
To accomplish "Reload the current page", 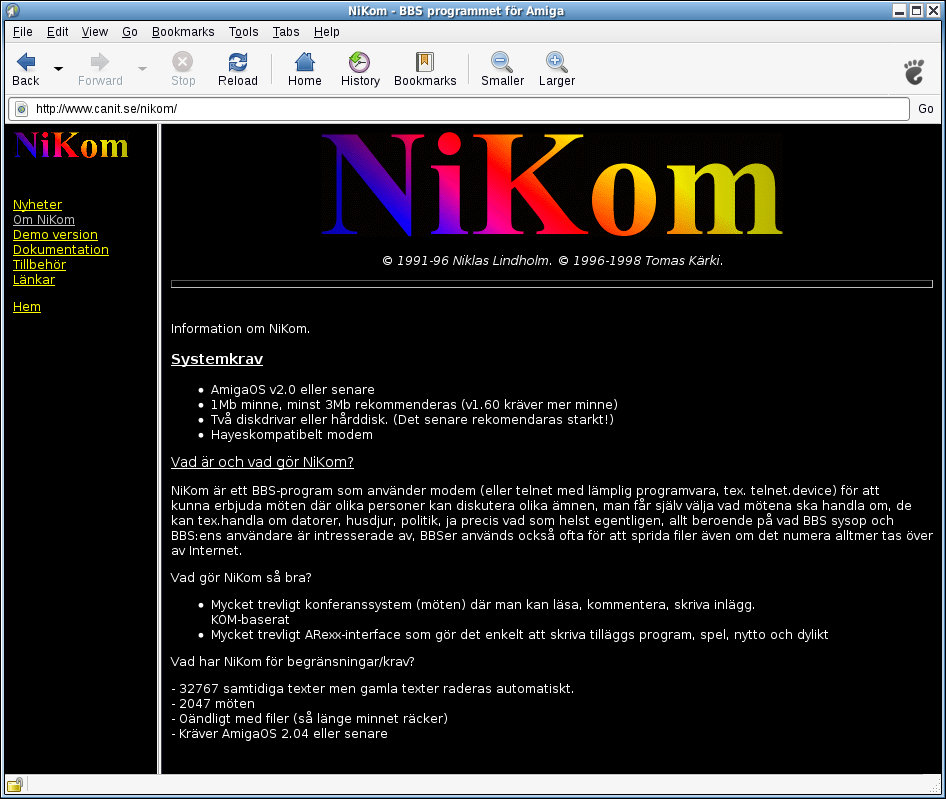I will tap(238, 69).
